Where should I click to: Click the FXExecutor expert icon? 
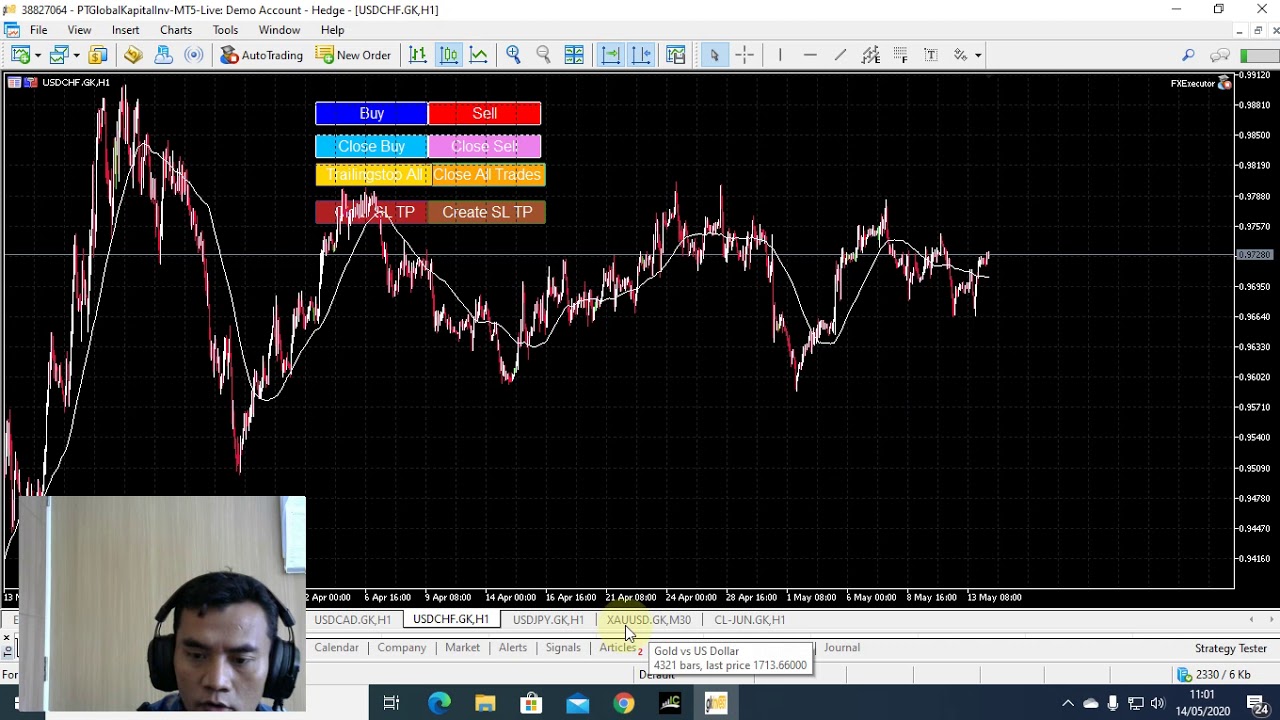1224,83
